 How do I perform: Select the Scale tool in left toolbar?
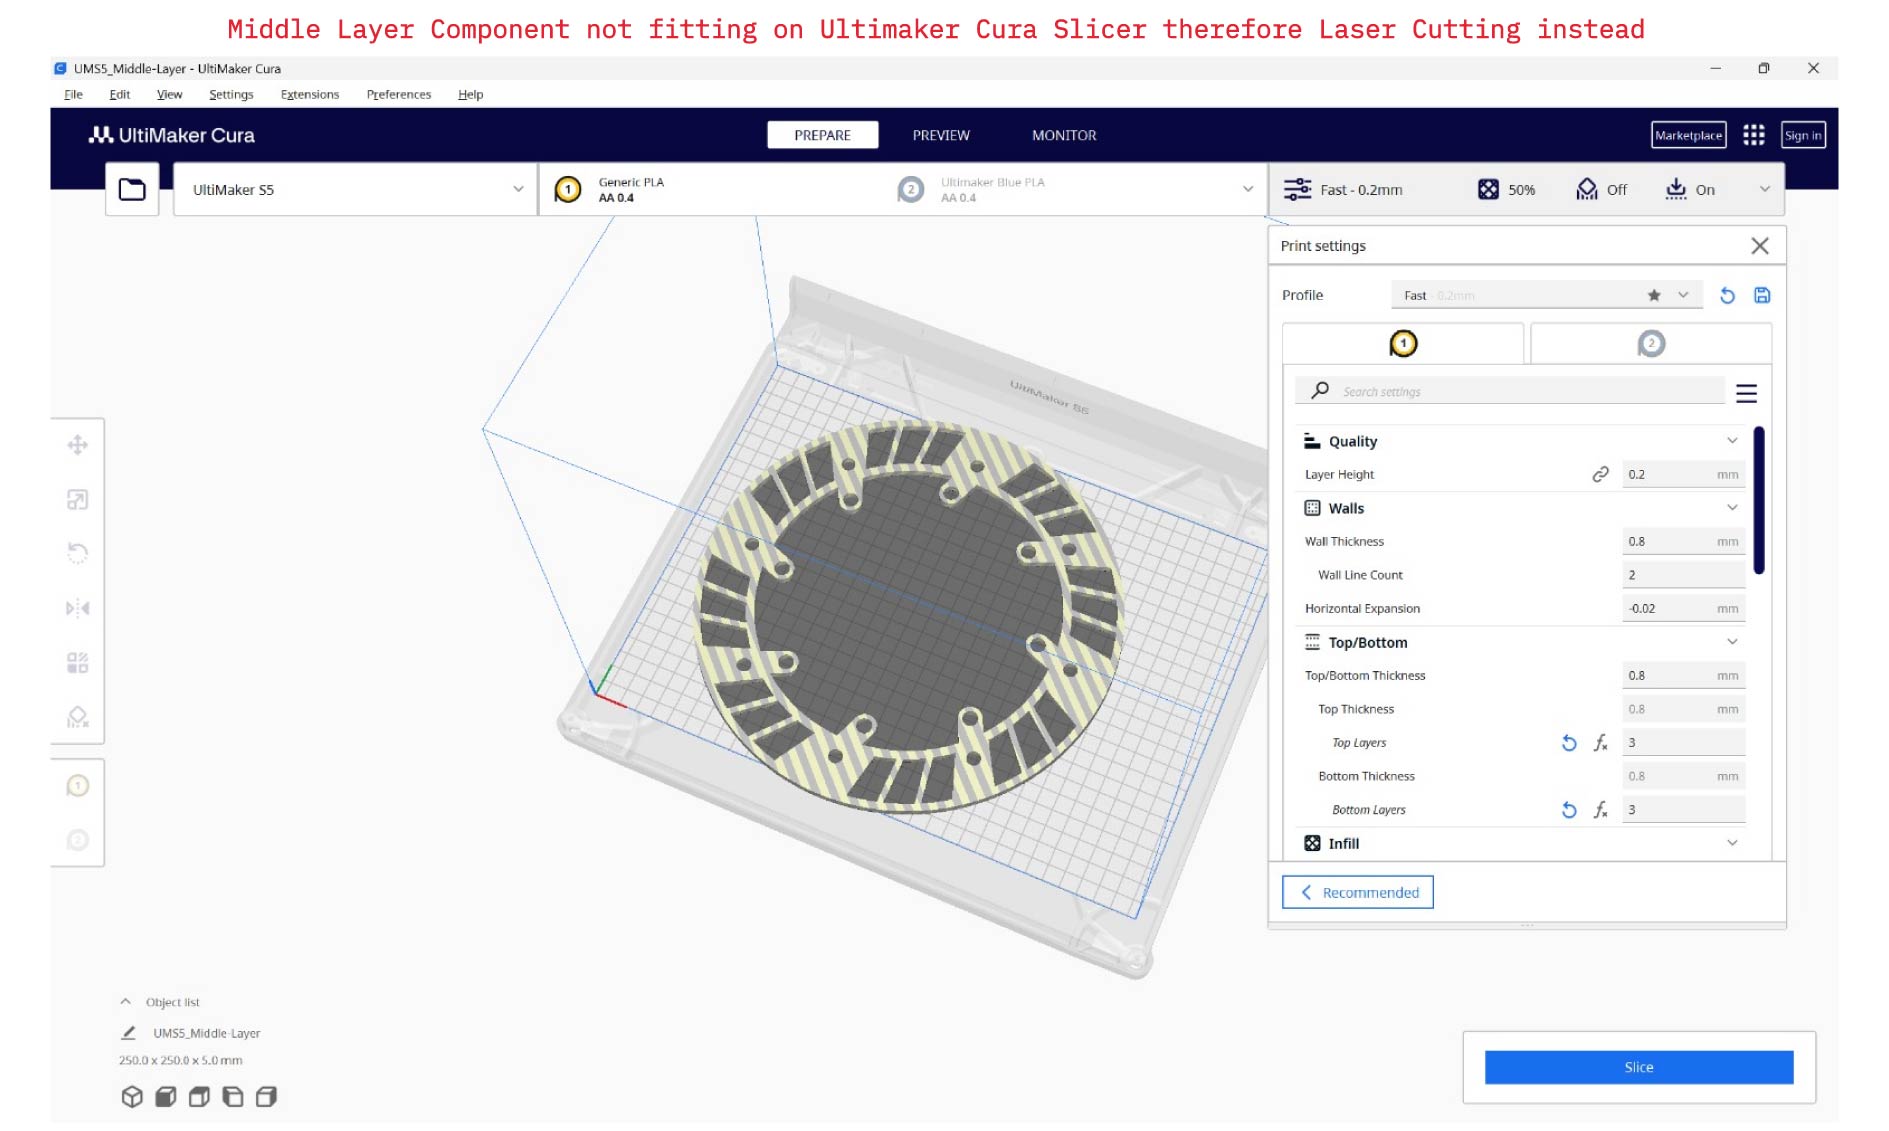pyautogui.click(x=77, y=499)
